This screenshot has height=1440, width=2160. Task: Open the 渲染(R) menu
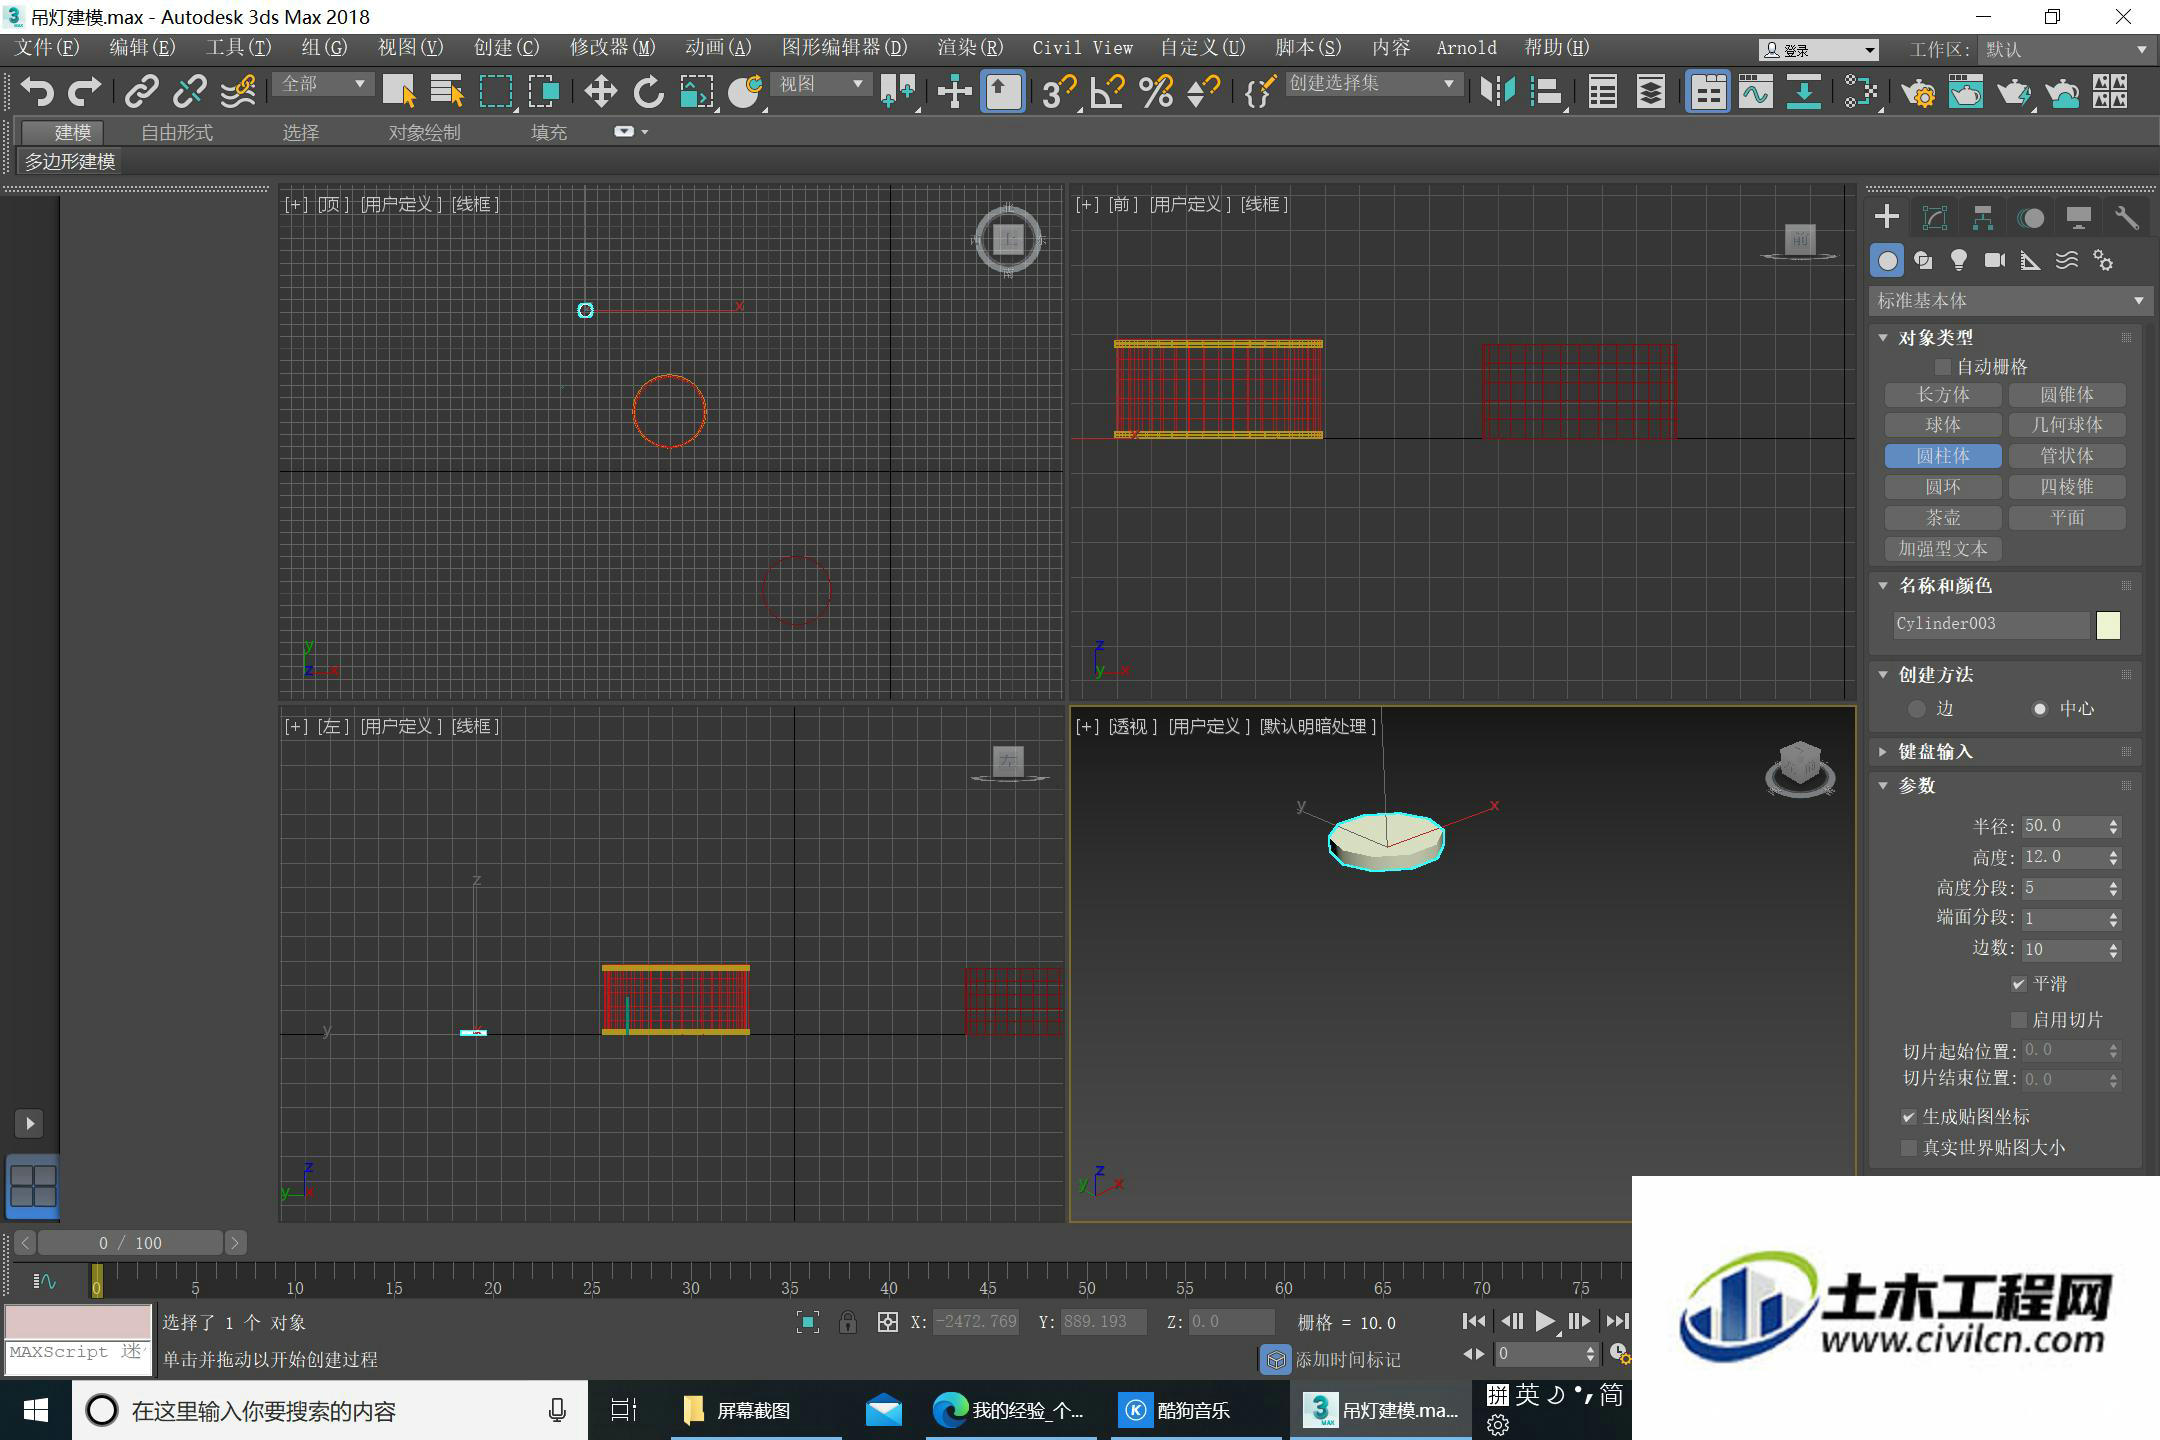(970, 48)
